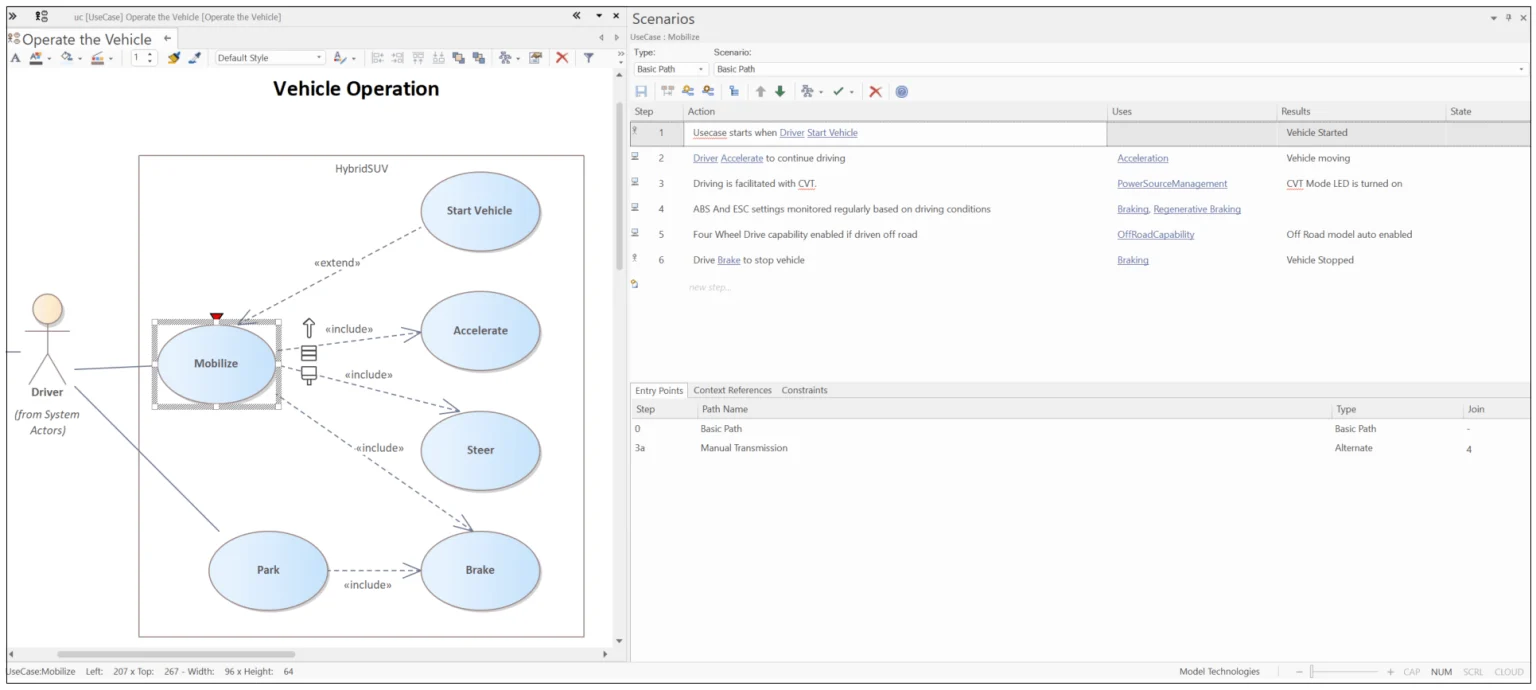Screen dimensions: 1536x690
Task: Select the Manual Transmission alternate path row
Action: [x=743, y=448]
